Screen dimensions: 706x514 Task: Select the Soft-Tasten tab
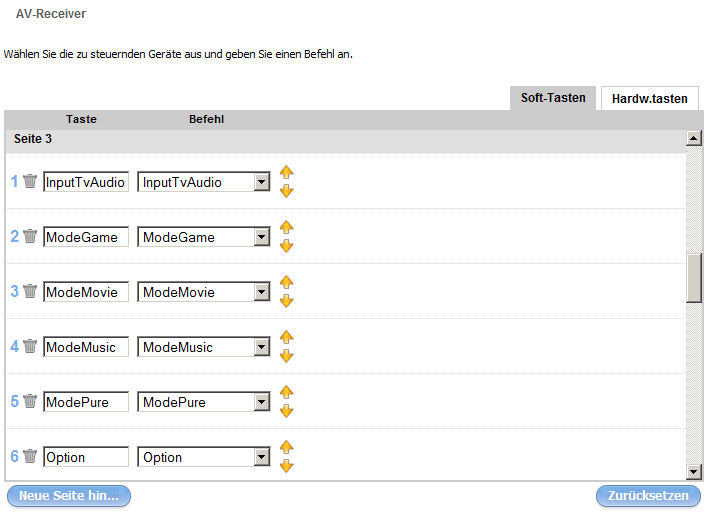553,97
